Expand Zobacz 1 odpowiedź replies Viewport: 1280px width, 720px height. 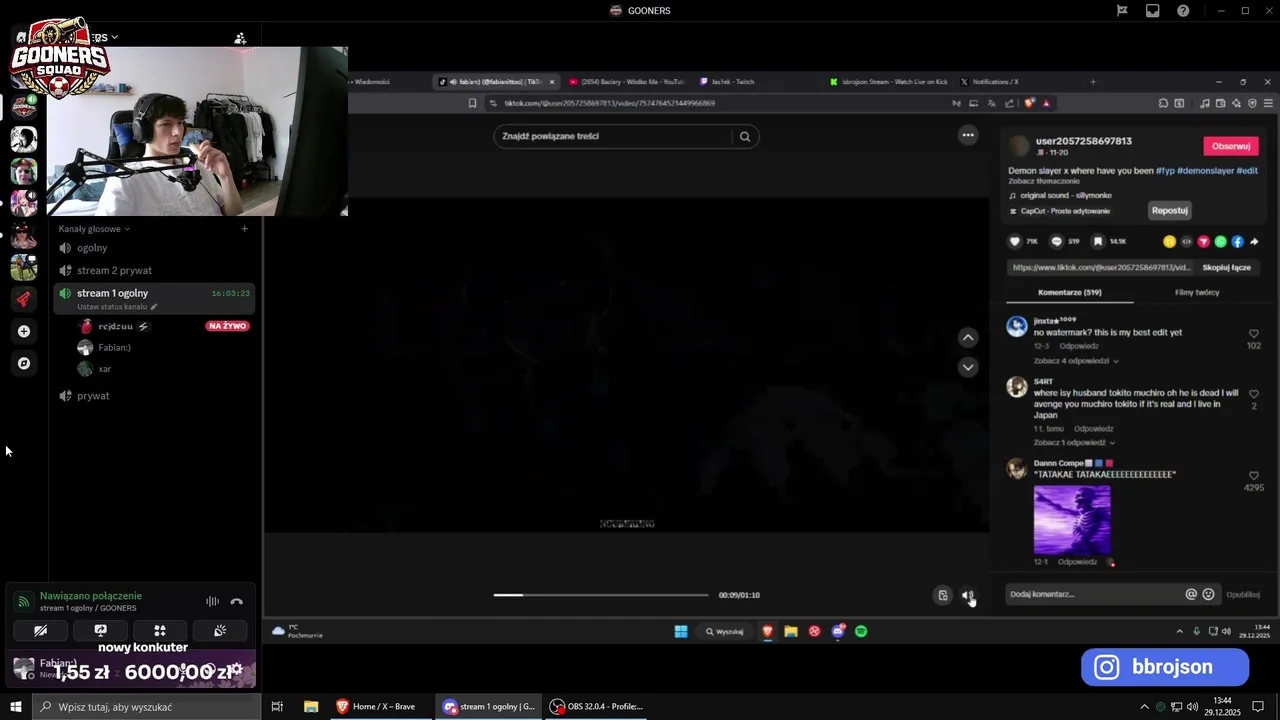point(1074,442)
